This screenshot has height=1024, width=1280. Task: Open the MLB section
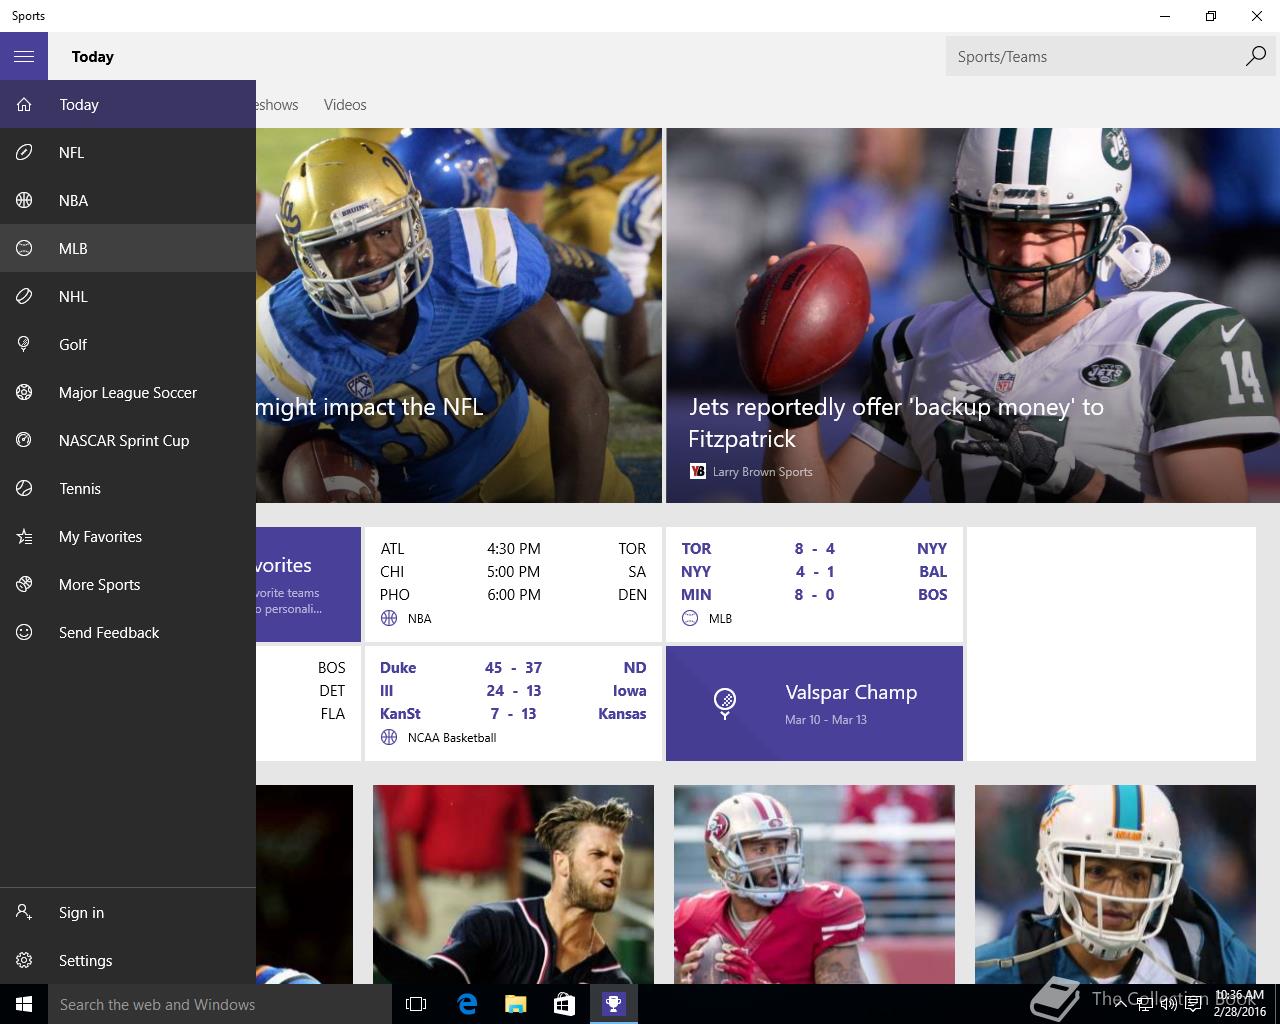pos(128,248)
